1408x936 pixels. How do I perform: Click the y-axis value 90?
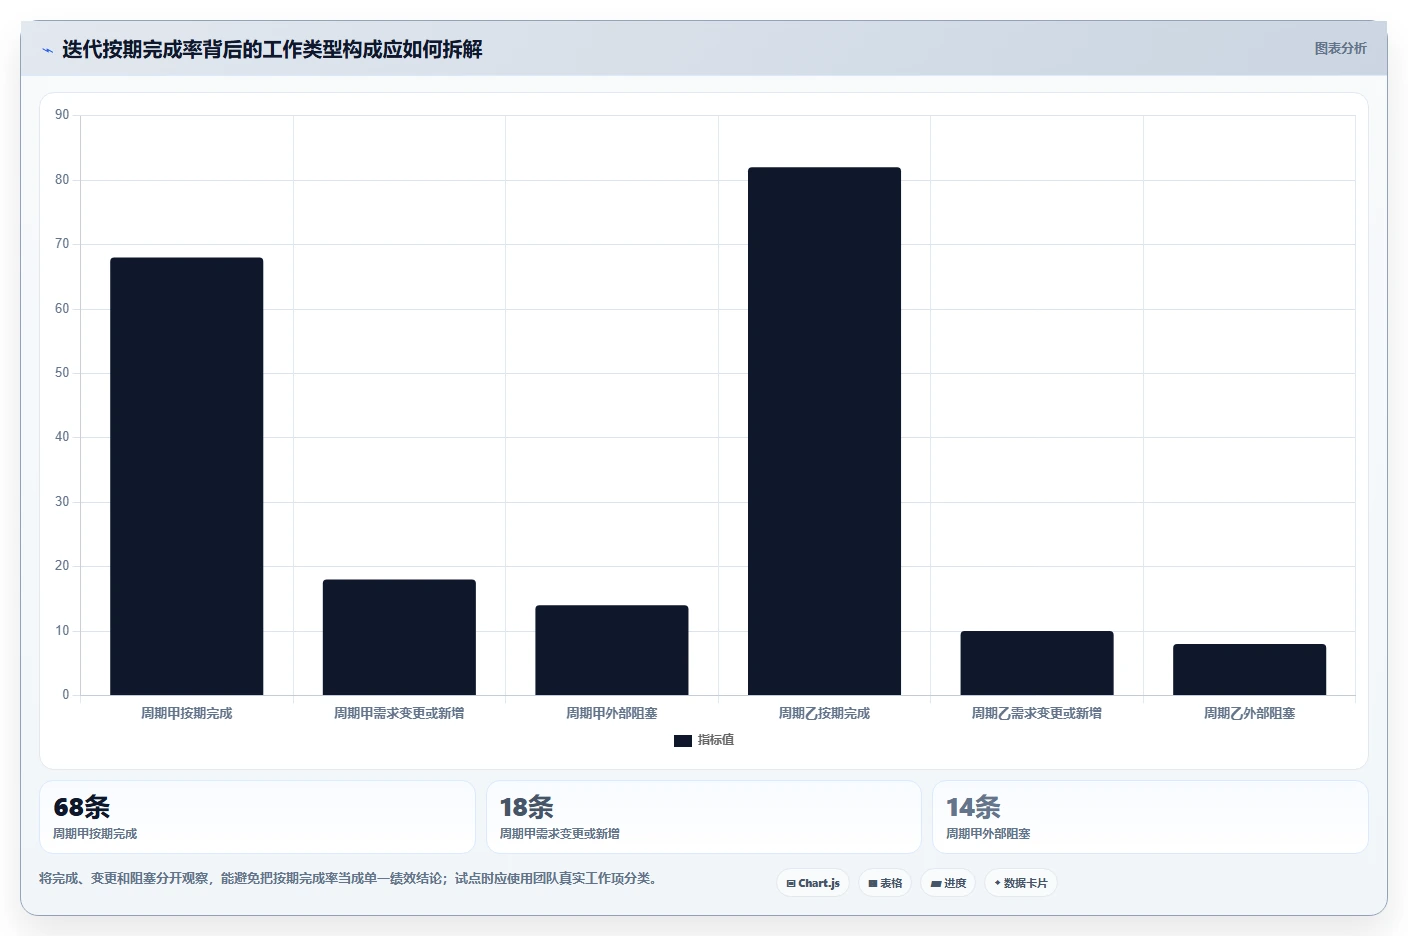(x=62, y=115)
